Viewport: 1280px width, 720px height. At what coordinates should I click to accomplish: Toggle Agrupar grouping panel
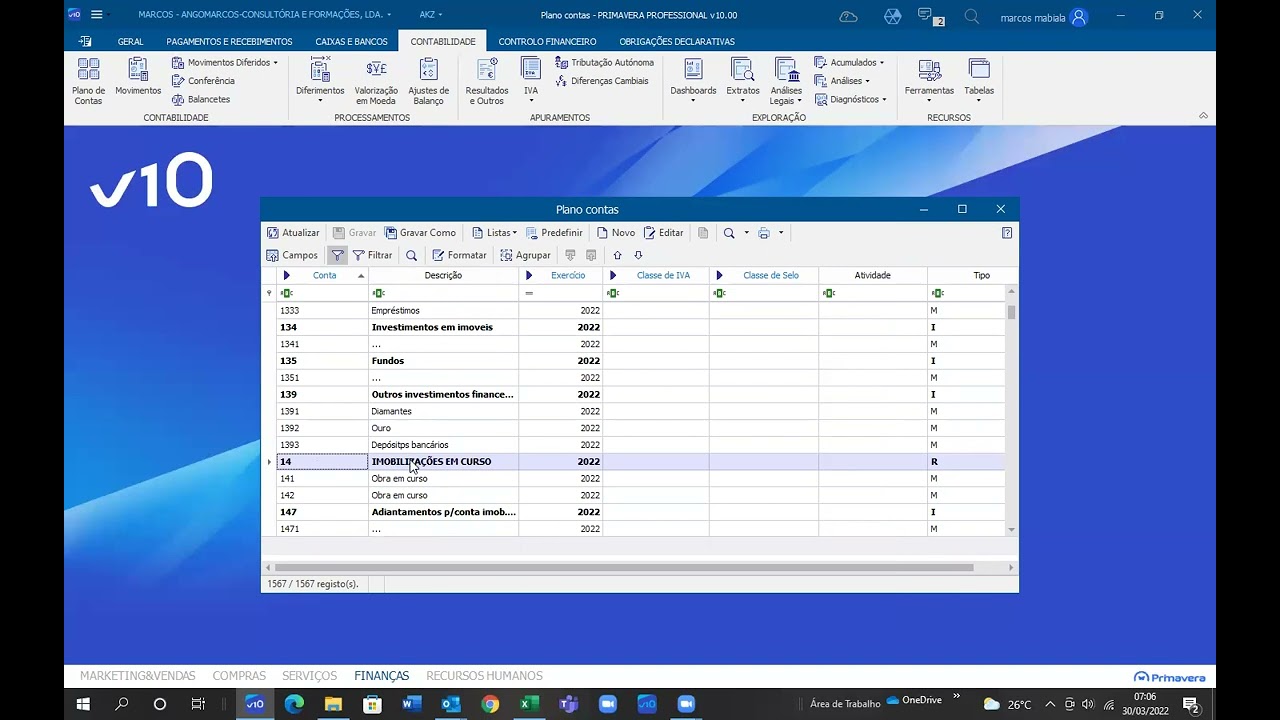click(x=525, y=255)
